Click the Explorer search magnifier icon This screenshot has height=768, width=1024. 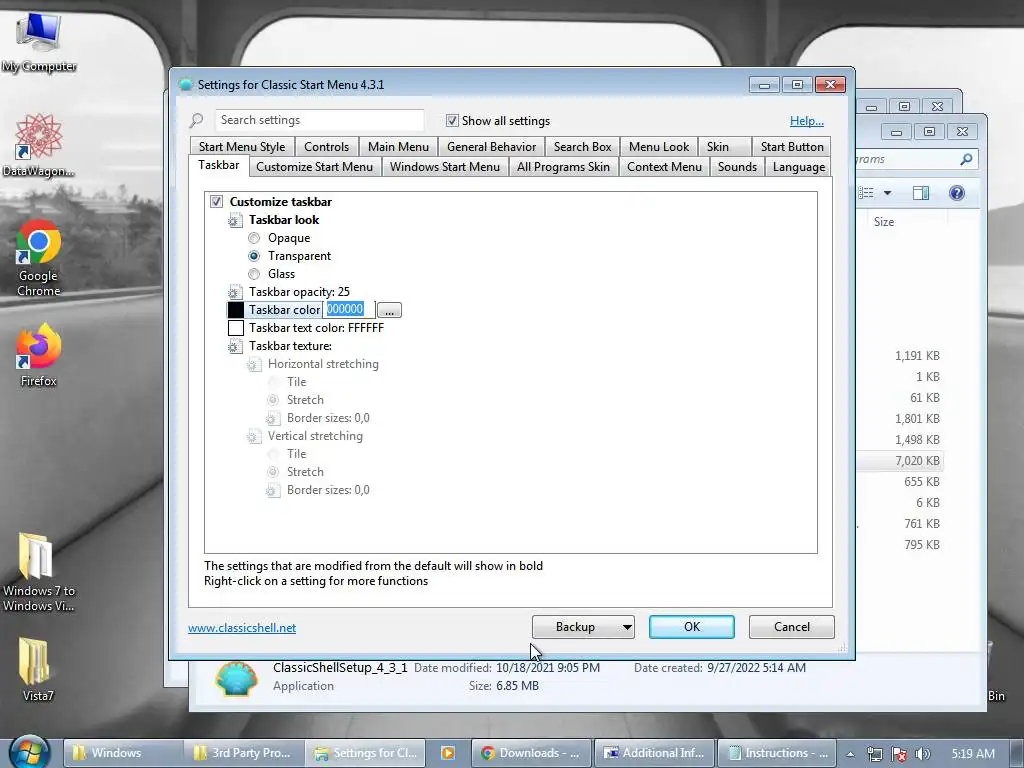967,159
